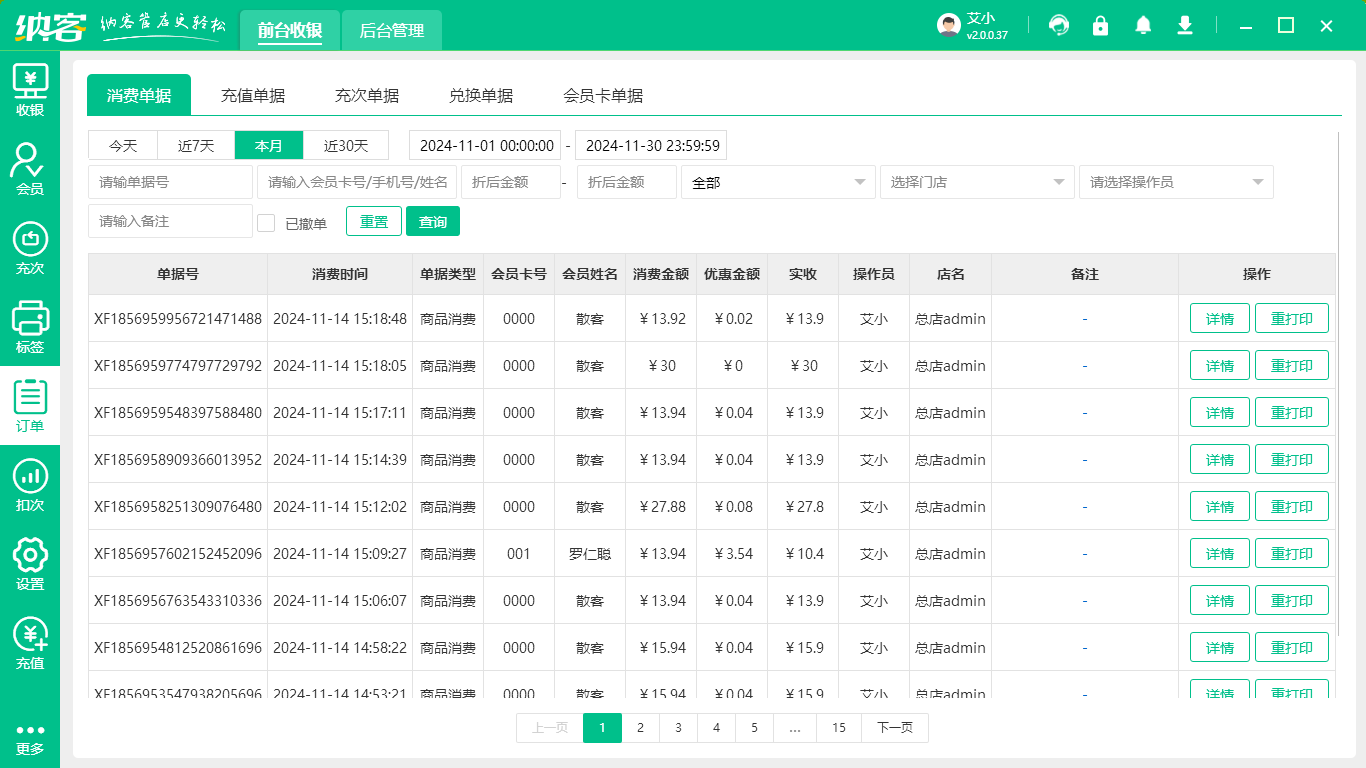
Task: Filter by 近7天
Action: pyautogui.click(x=197, y=145)
